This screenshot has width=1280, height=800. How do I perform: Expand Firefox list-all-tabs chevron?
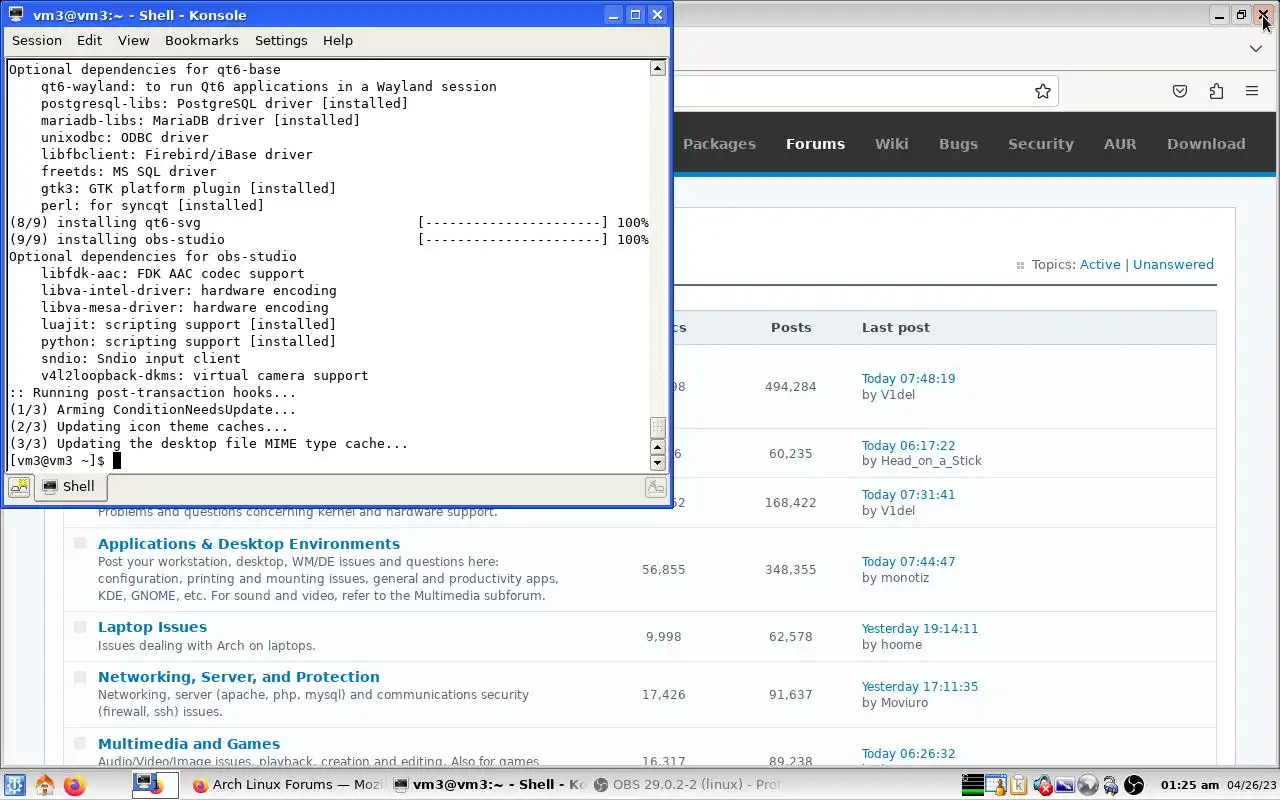[1256, 48]
